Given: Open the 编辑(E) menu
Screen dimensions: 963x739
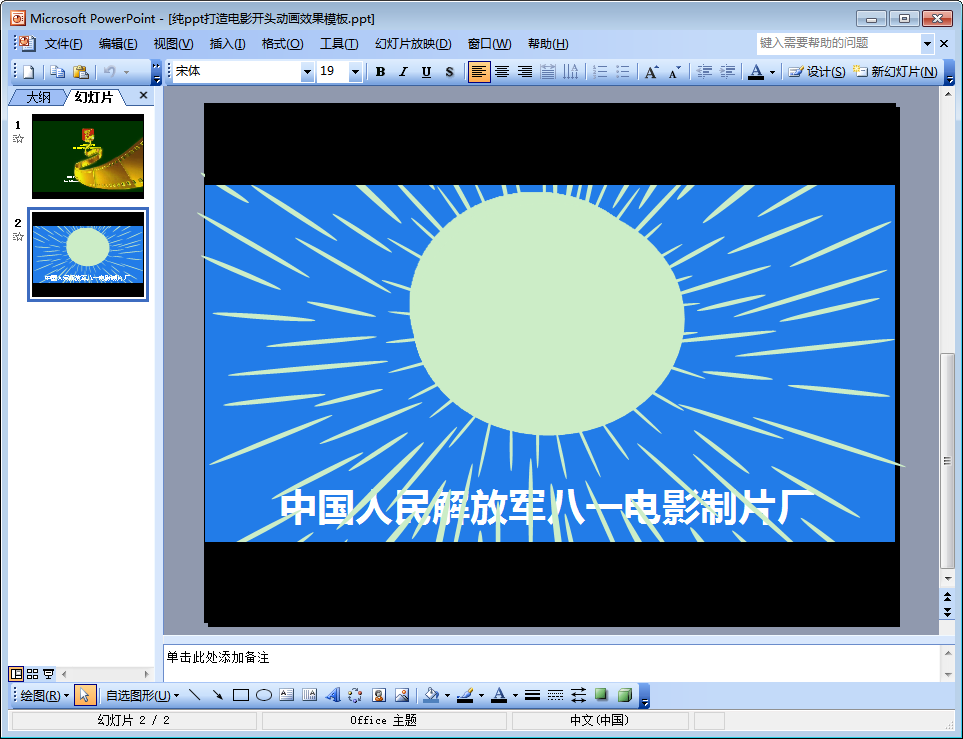Looking at the screenshot, I should (x=118, y=44).
